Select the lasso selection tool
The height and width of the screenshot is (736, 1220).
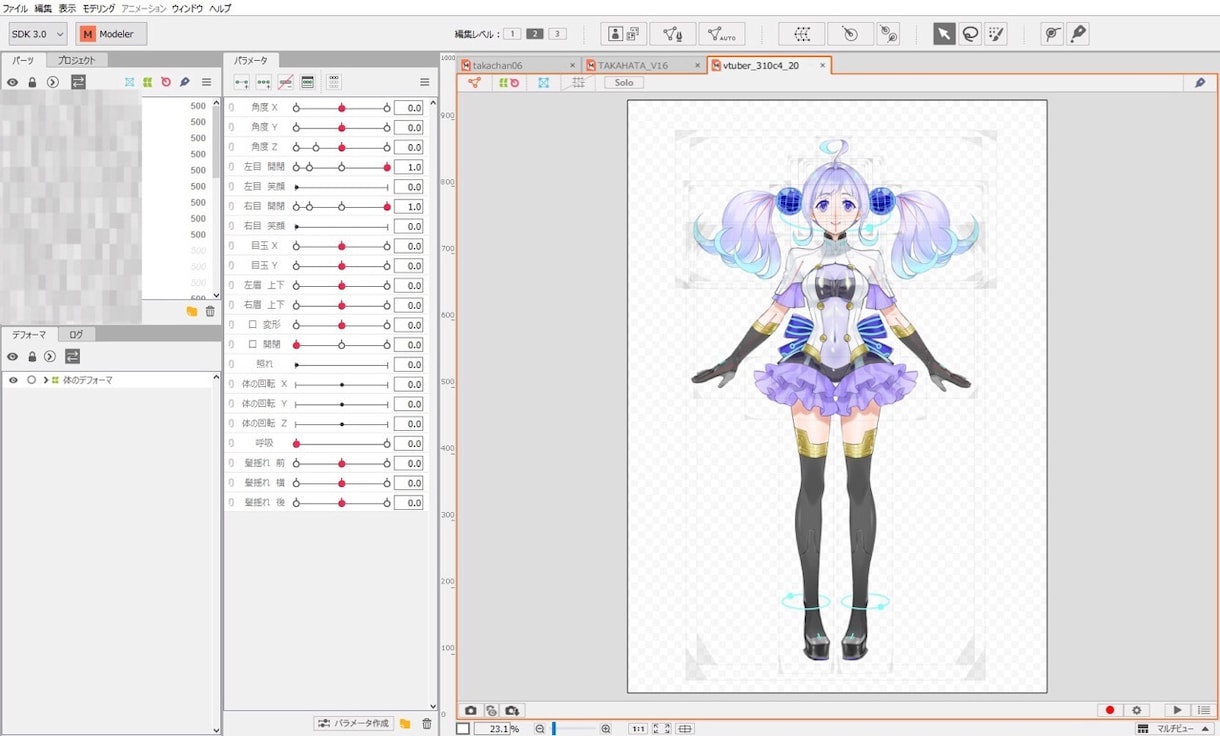[969, 34]
